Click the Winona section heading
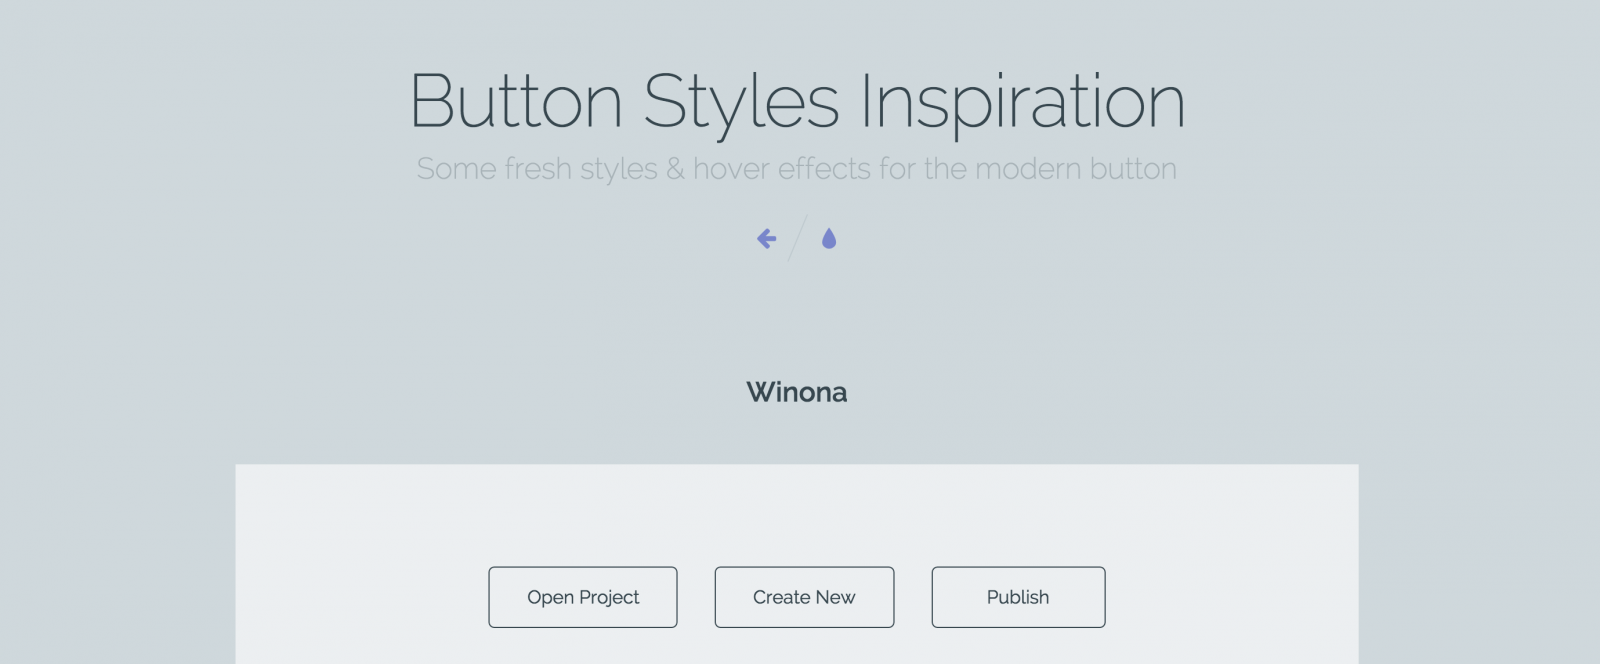This screenshot has height=664, width=1600. 796,392
